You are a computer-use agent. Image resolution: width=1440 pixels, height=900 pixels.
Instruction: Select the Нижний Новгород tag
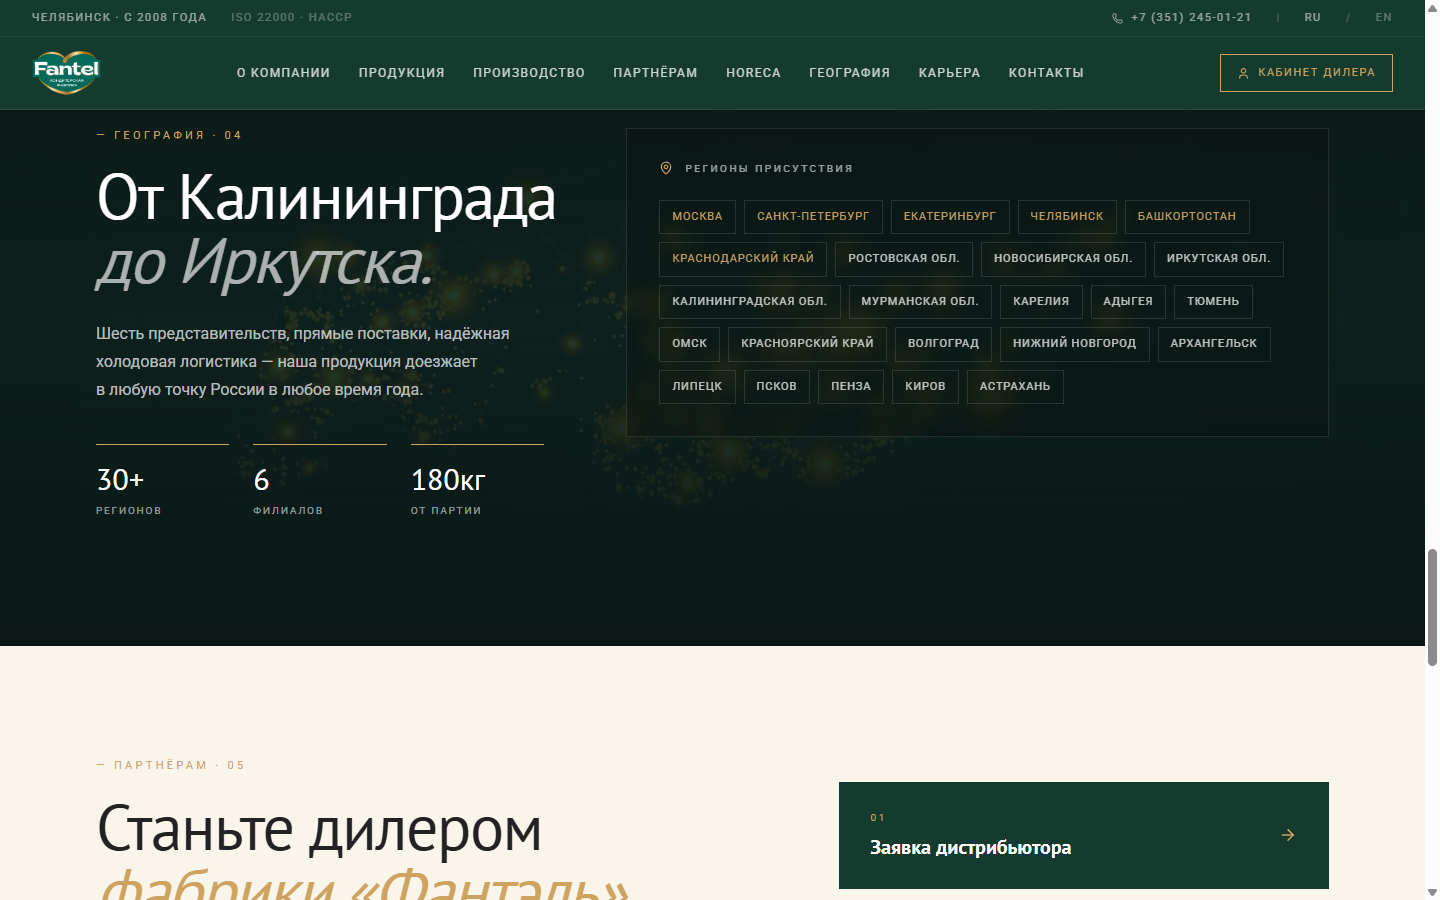click(1075, 344)
